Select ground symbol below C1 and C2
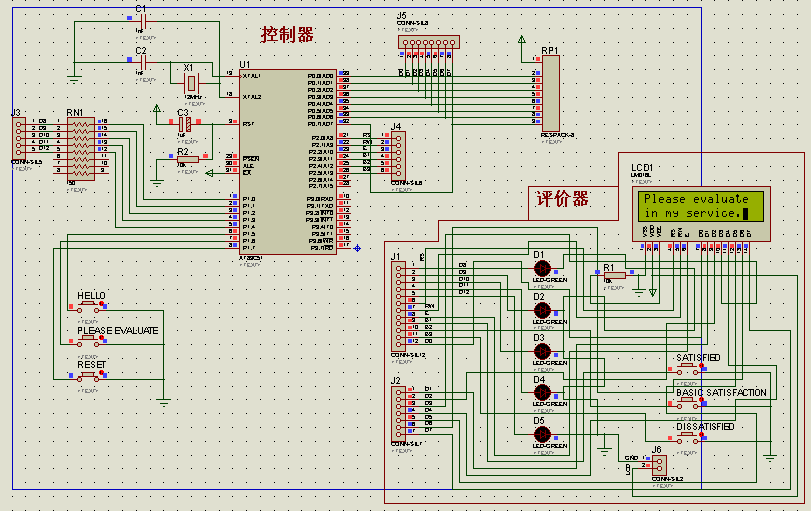This screenshot has height=511, width=811. 74,79
